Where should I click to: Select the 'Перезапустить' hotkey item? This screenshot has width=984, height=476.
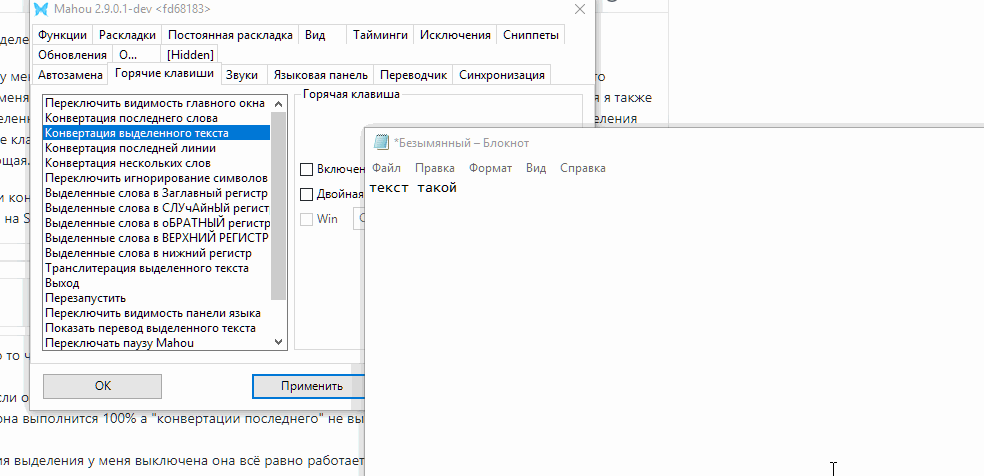[x=156, y=299]
